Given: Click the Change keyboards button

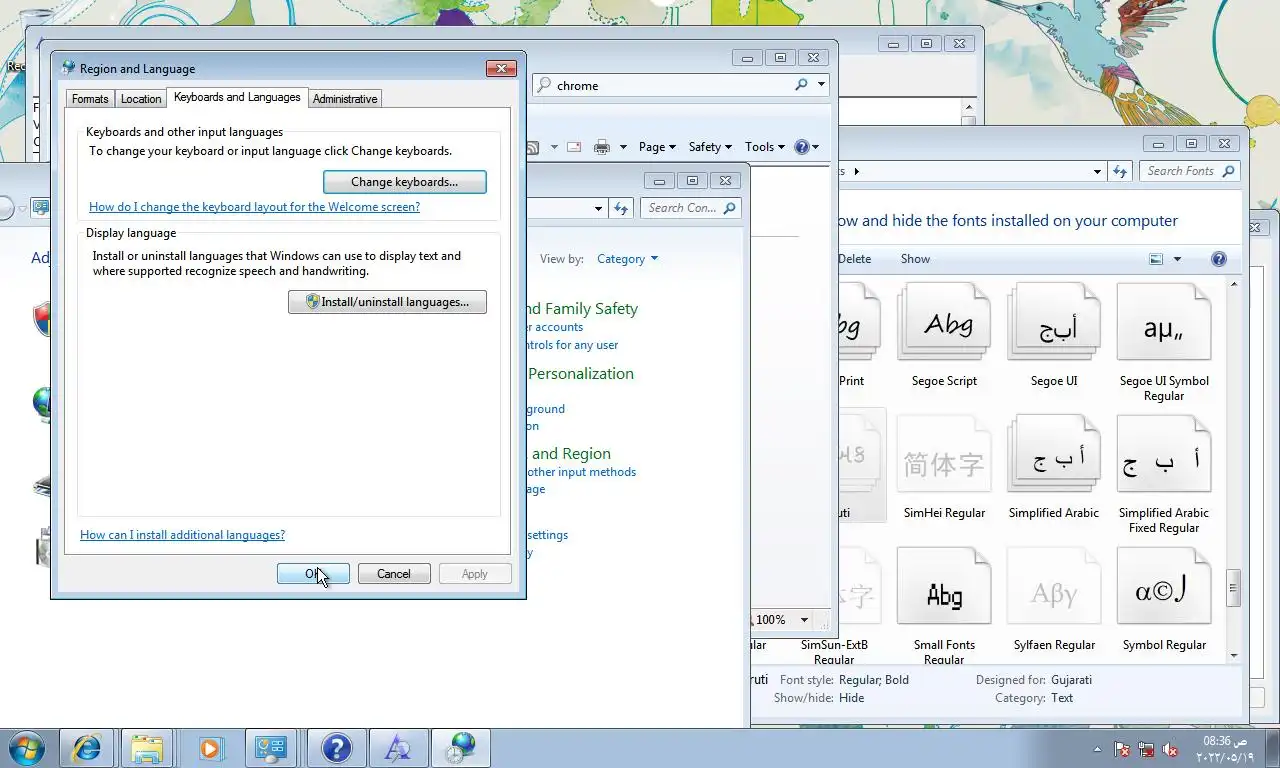Looking at the screenshot, I should click(405, 182).
